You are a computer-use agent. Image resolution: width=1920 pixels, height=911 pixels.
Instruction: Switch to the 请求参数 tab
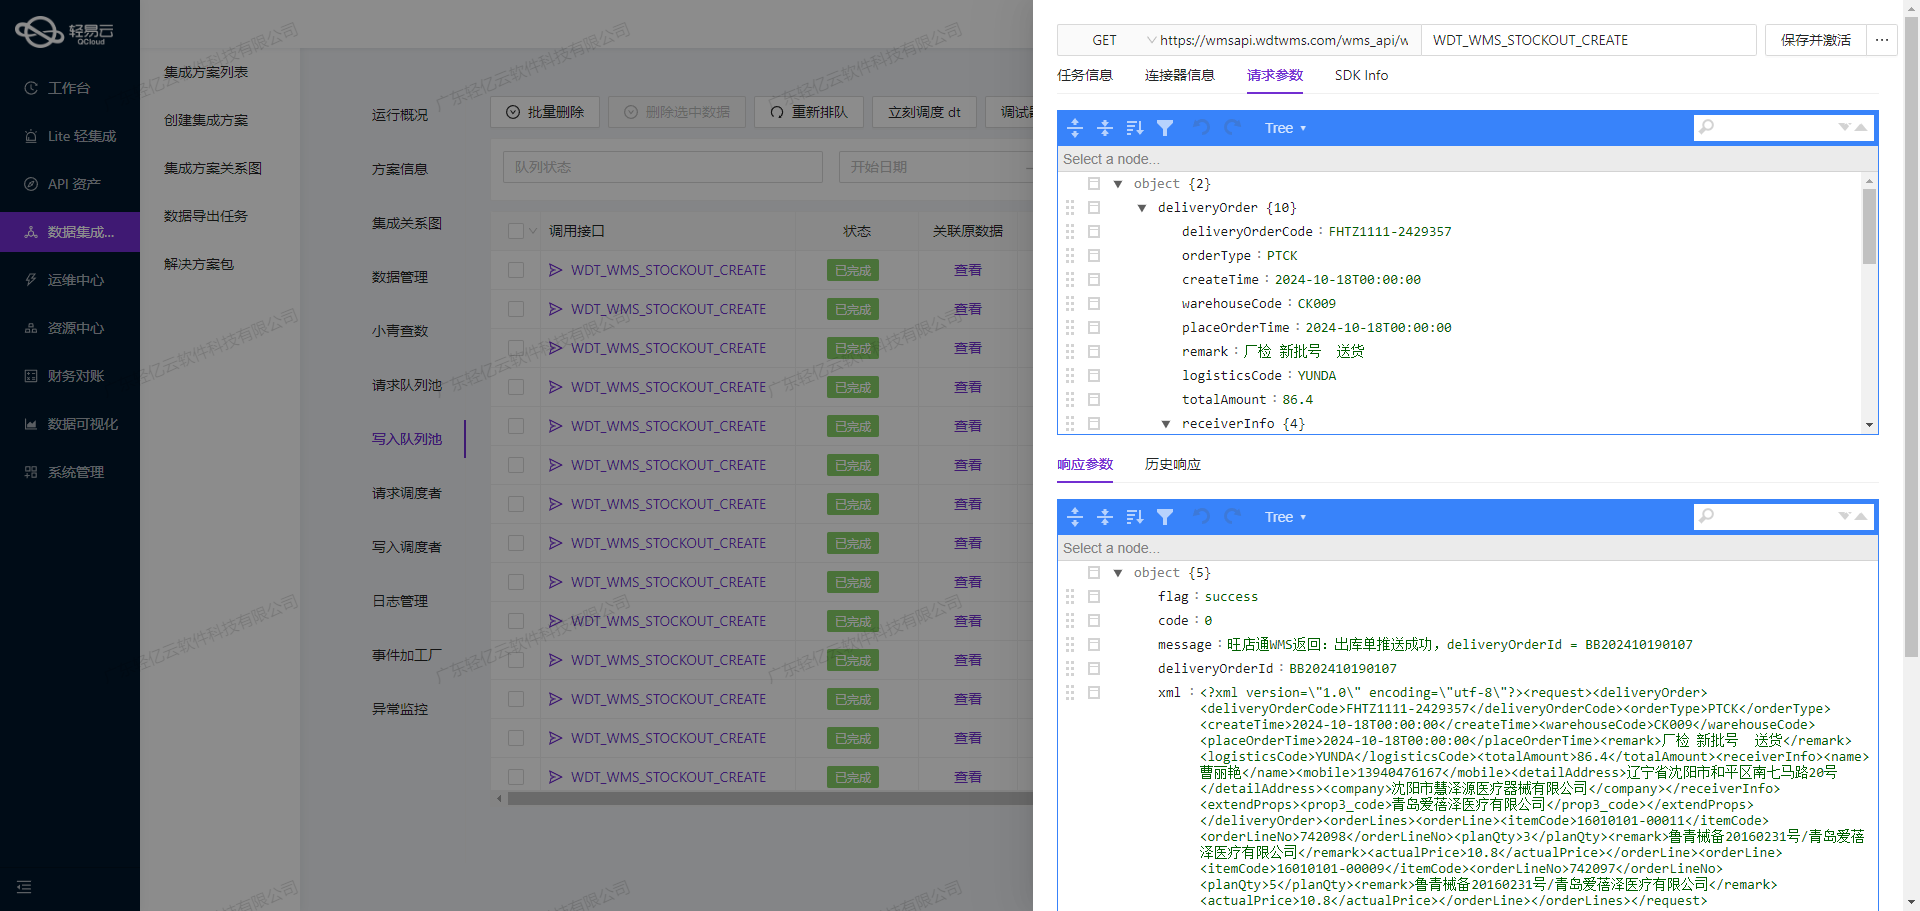tap(1275, 75)
